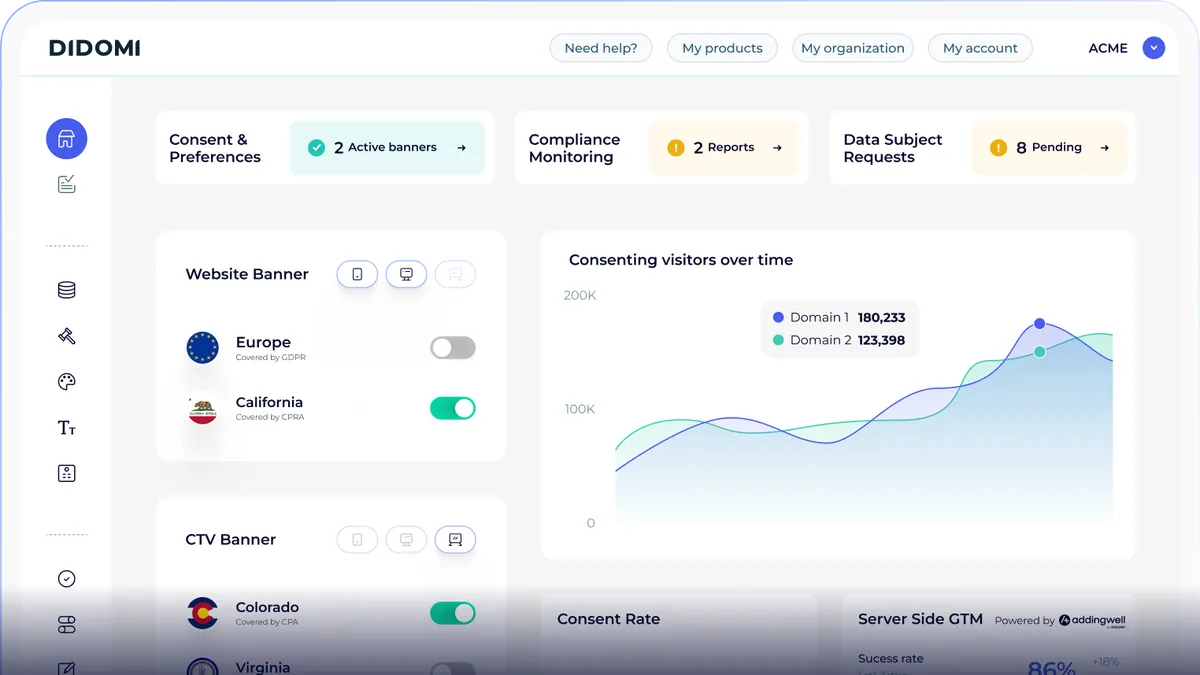The width and height of the screenshot is (1200, 675).
Task: Open the database icon in the sidebar
Action: pos(66,290)
